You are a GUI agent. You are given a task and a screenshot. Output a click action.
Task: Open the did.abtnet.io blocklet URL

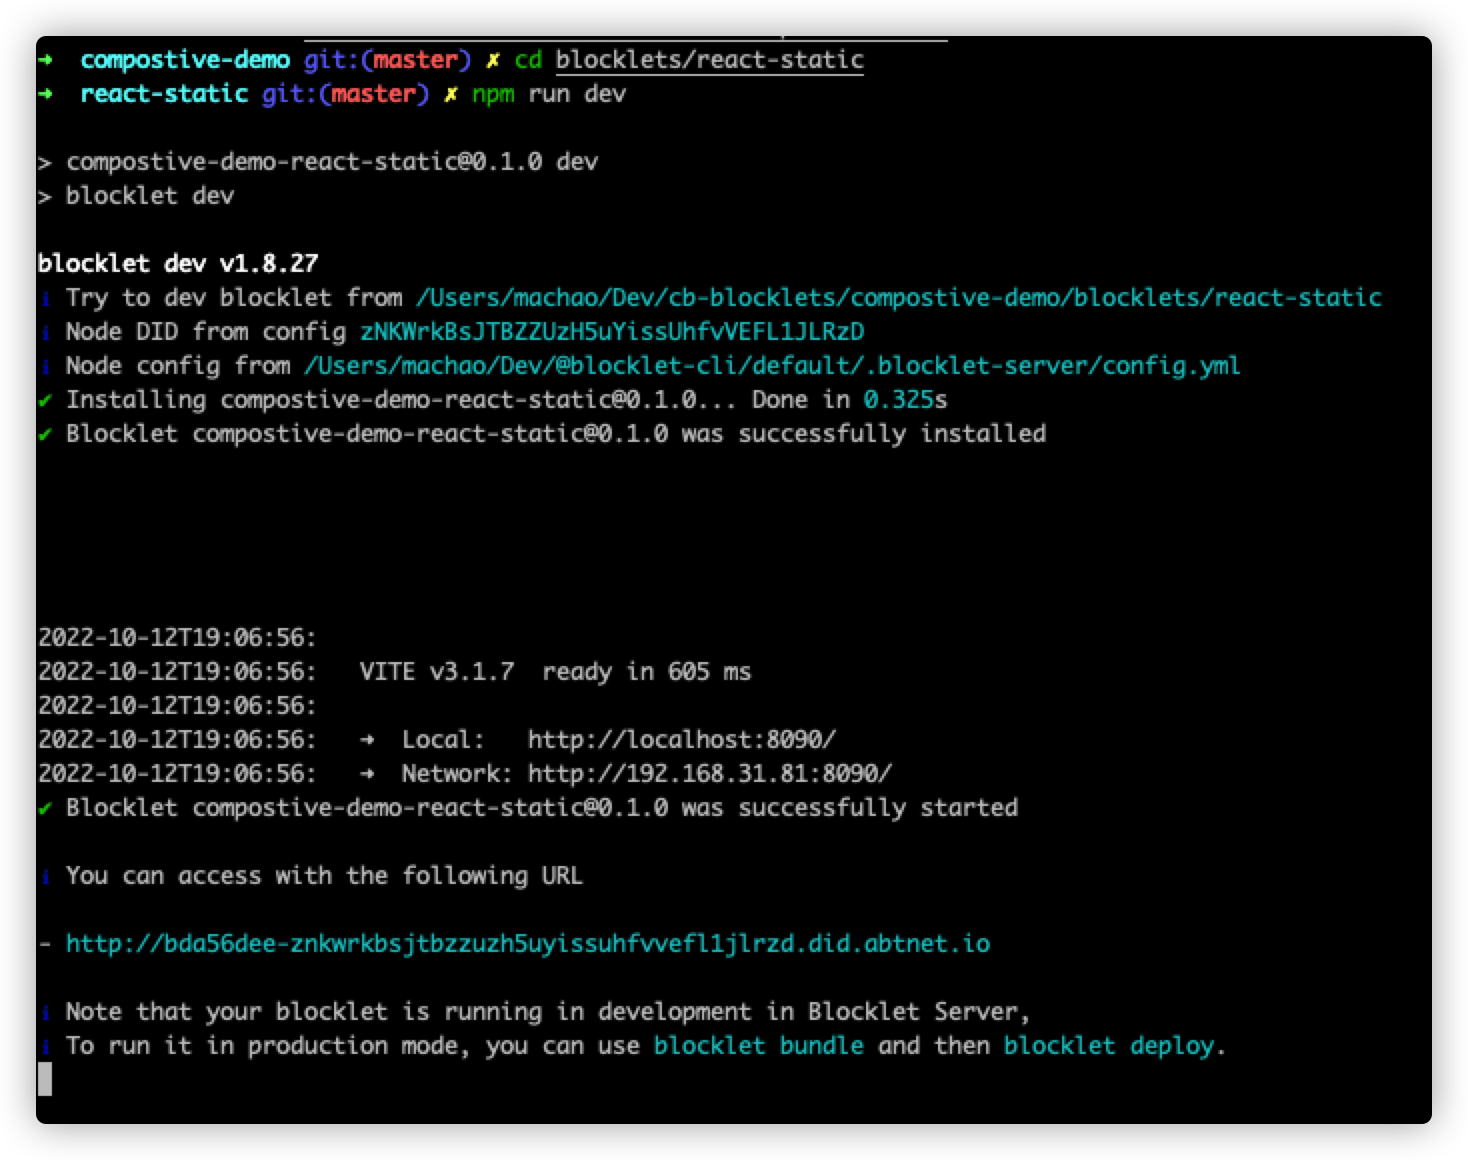coord(527,944)
